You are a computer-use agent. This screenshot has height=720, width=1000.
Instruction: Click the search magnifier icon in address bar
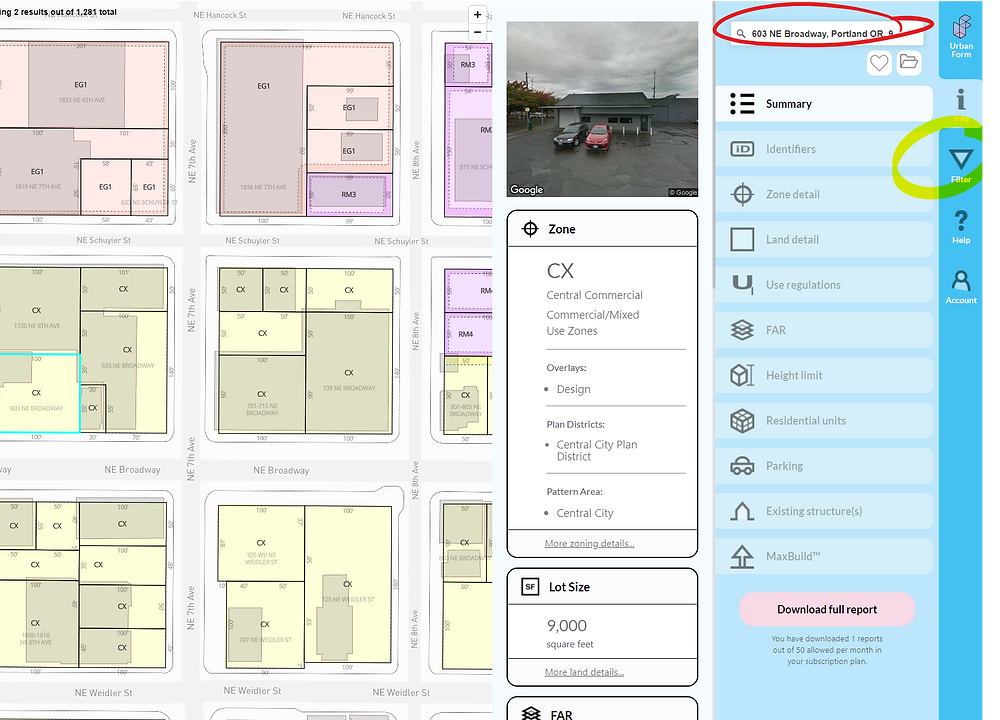(740, 33)
